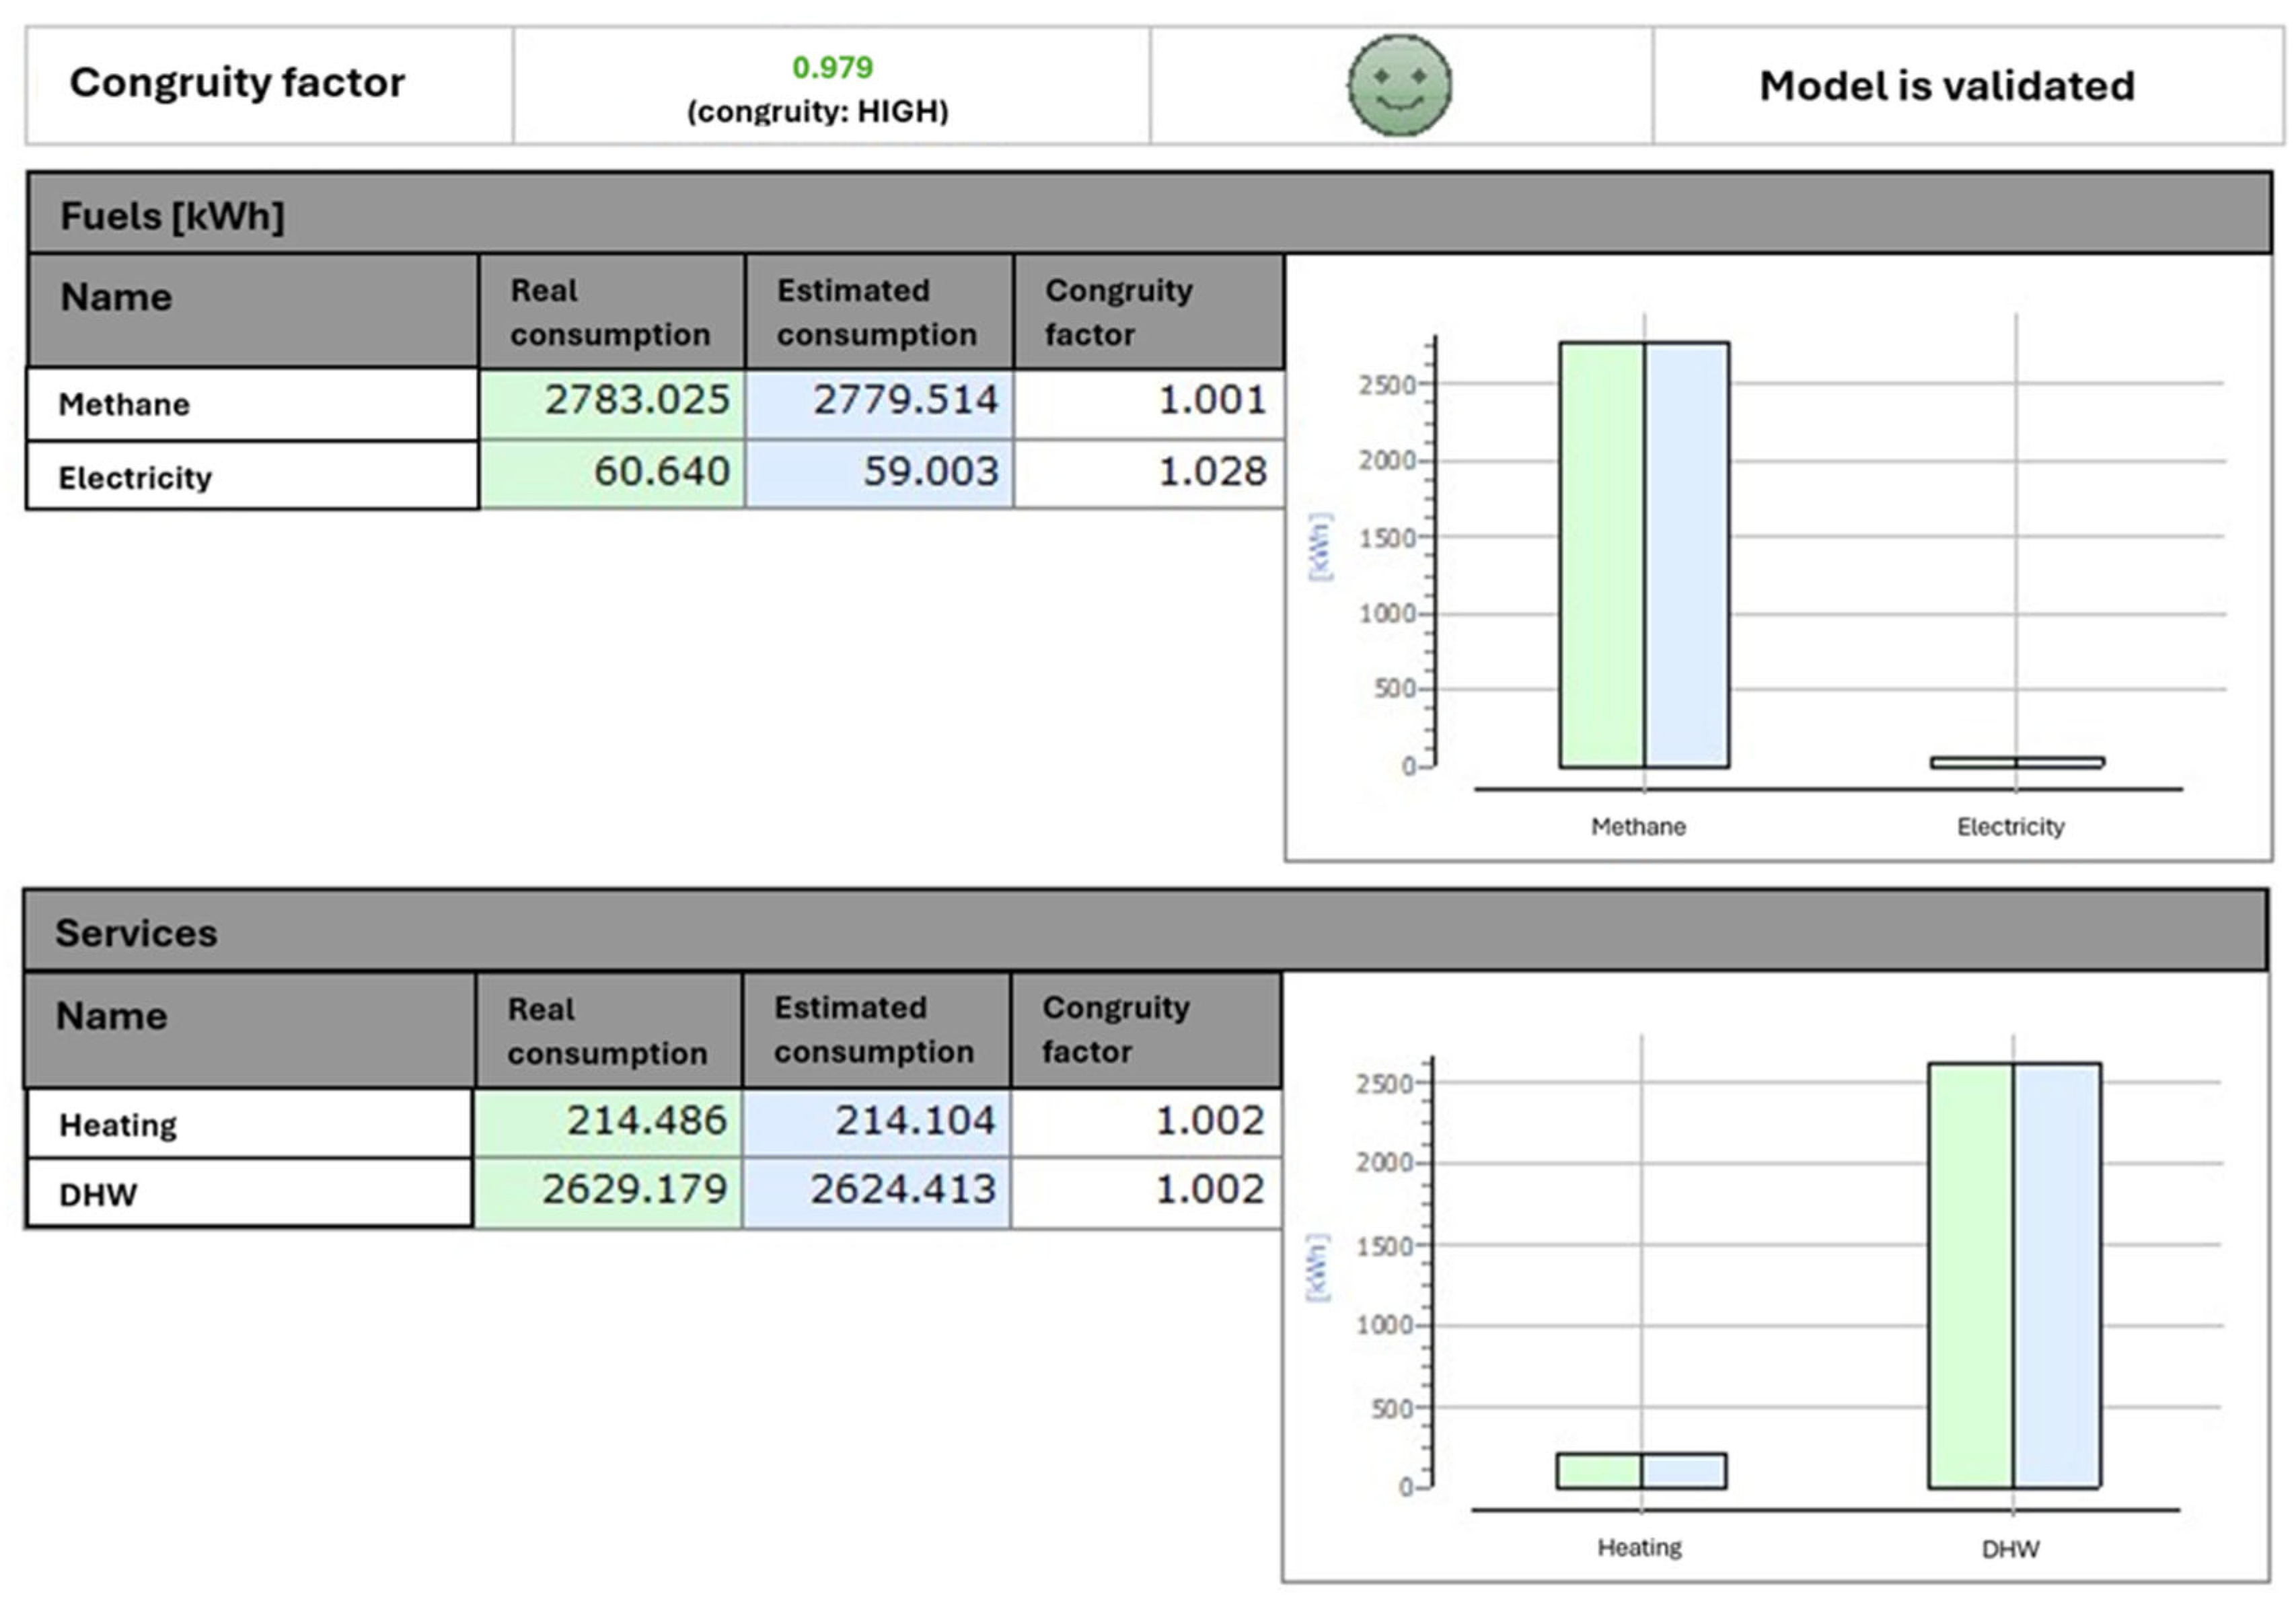Viewport: 2296px width, 1609px height.
Task: Click Heating estimated consumption value 214.104
Action: coord(914,1121)
